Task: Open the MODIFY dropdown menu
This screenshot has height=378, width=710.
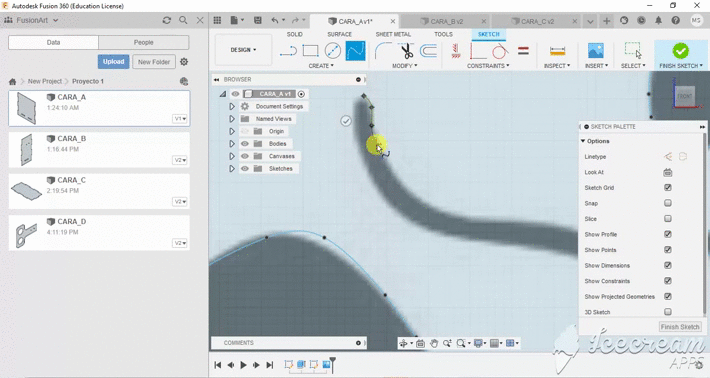Action: [405, 66]
